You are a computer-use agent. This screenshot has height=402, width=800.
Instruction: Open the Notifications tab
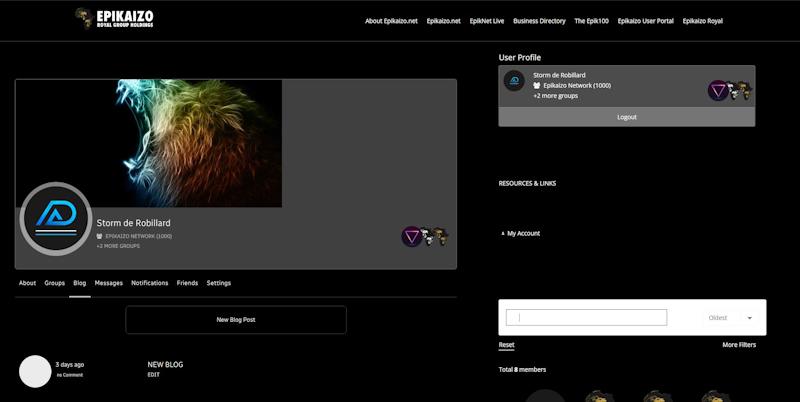pos(149,283)
